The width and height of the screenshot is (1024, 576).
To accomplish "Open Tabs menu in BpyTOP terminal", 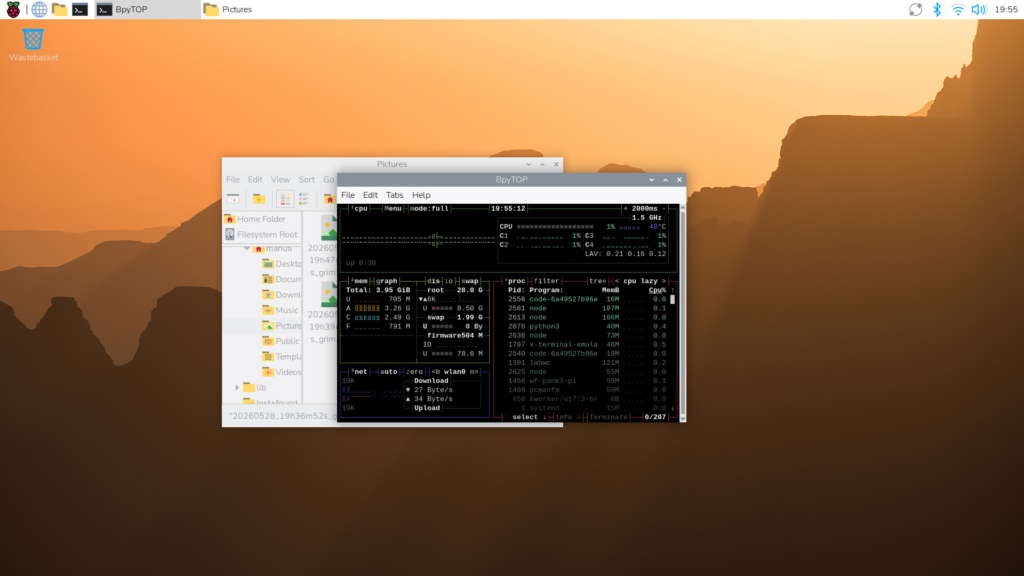I will pyautogui.click(x=394, y=195).
